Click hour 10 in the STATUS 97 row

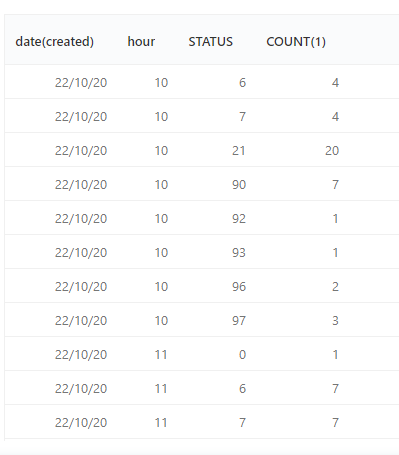click(161, 321)
